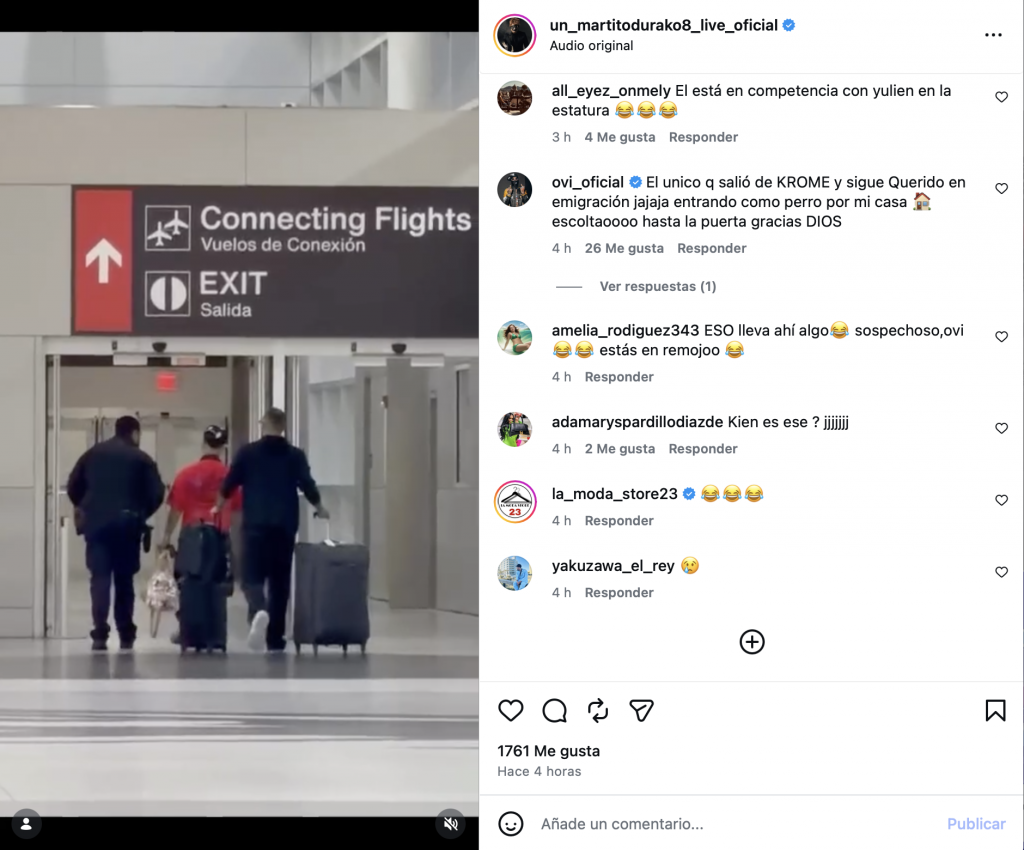Open un_martitodurako8_live_oficial profile link

pyautogui.click(x=664, y=25)
